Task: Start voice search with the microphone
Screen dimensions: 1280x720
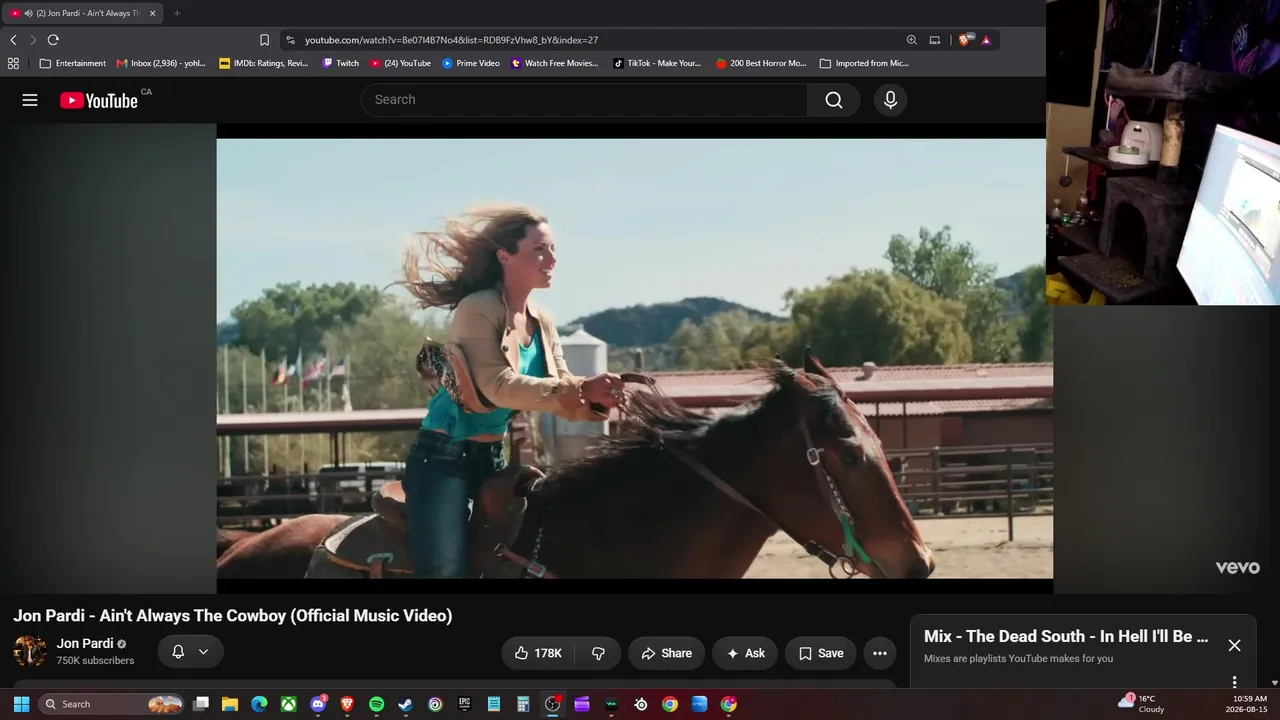Action: (x=890, y=100)
